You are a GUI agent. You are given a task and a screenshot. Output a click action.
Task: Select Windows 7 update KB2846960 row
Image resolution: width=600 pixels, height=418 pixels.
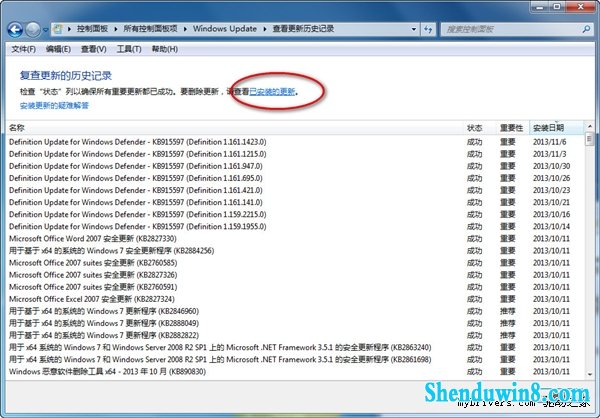click(295, 311)
